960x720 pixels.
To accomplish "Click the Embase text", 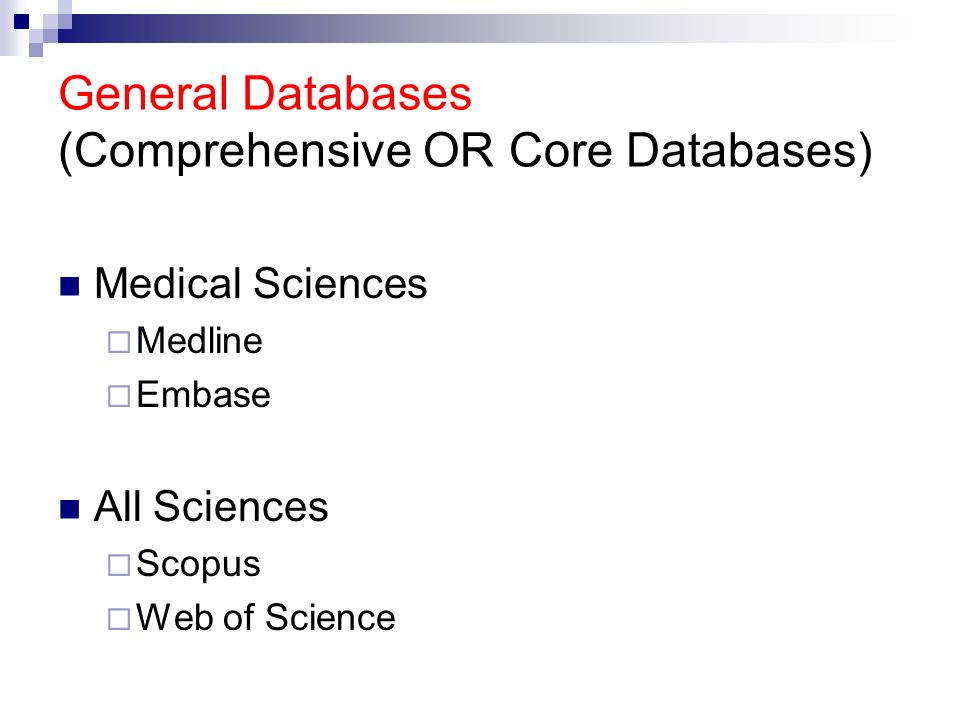I will (x=203, y=394).
